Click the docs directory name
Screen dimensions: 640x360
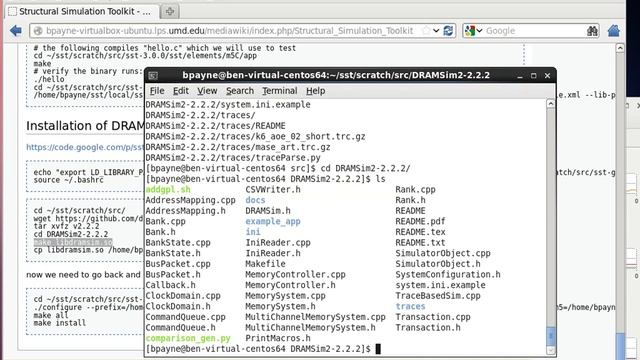[x=255, y=200]
